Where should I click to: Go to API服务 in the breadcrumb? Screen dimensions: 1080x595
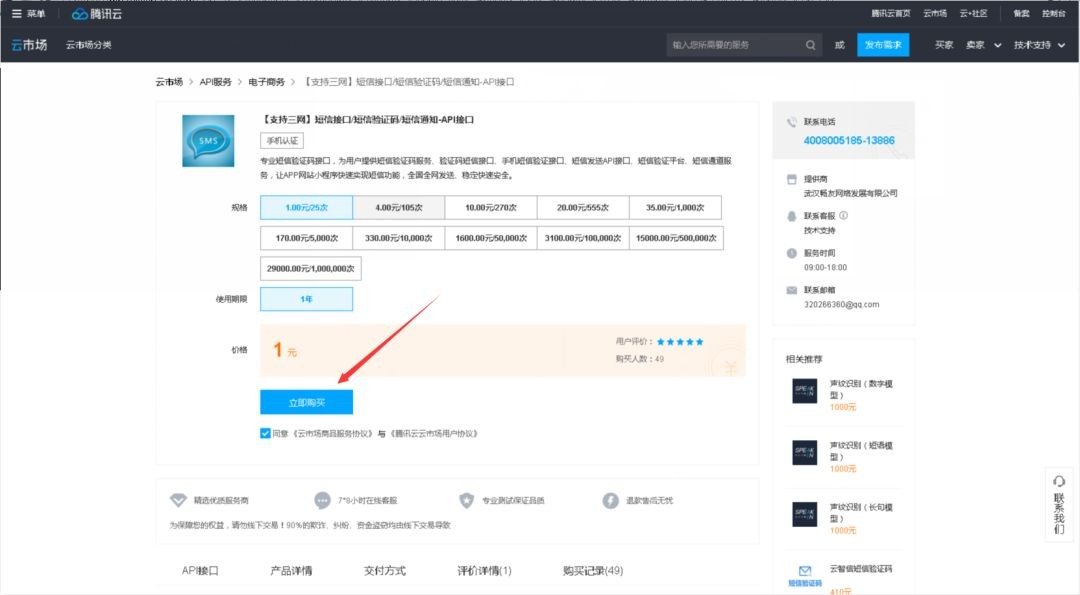point(216,82)
